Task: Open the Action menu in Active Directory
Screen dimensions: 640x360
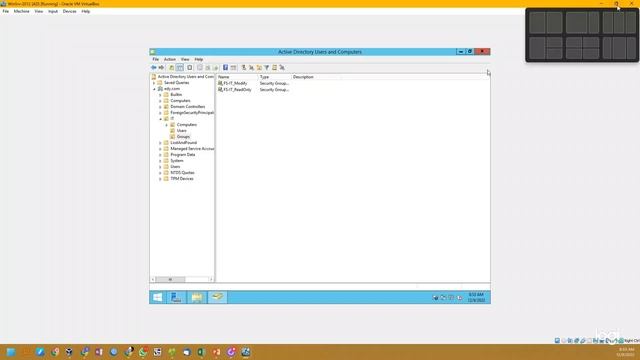Action: pyautogui.click(x=170, y=60)
